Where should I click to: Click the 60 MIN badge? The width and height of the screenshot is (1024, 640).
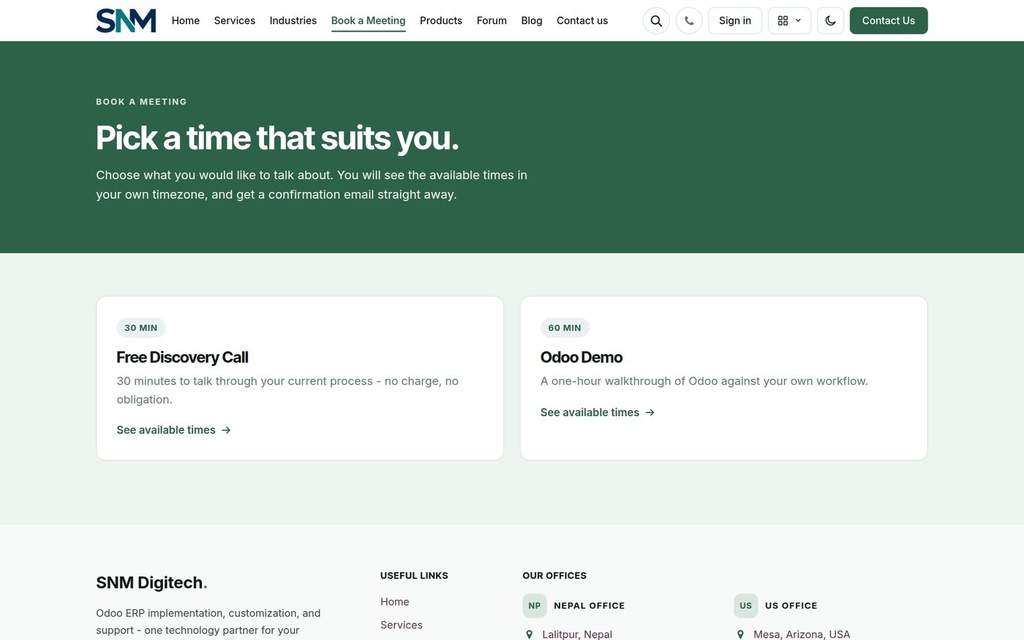565,328
